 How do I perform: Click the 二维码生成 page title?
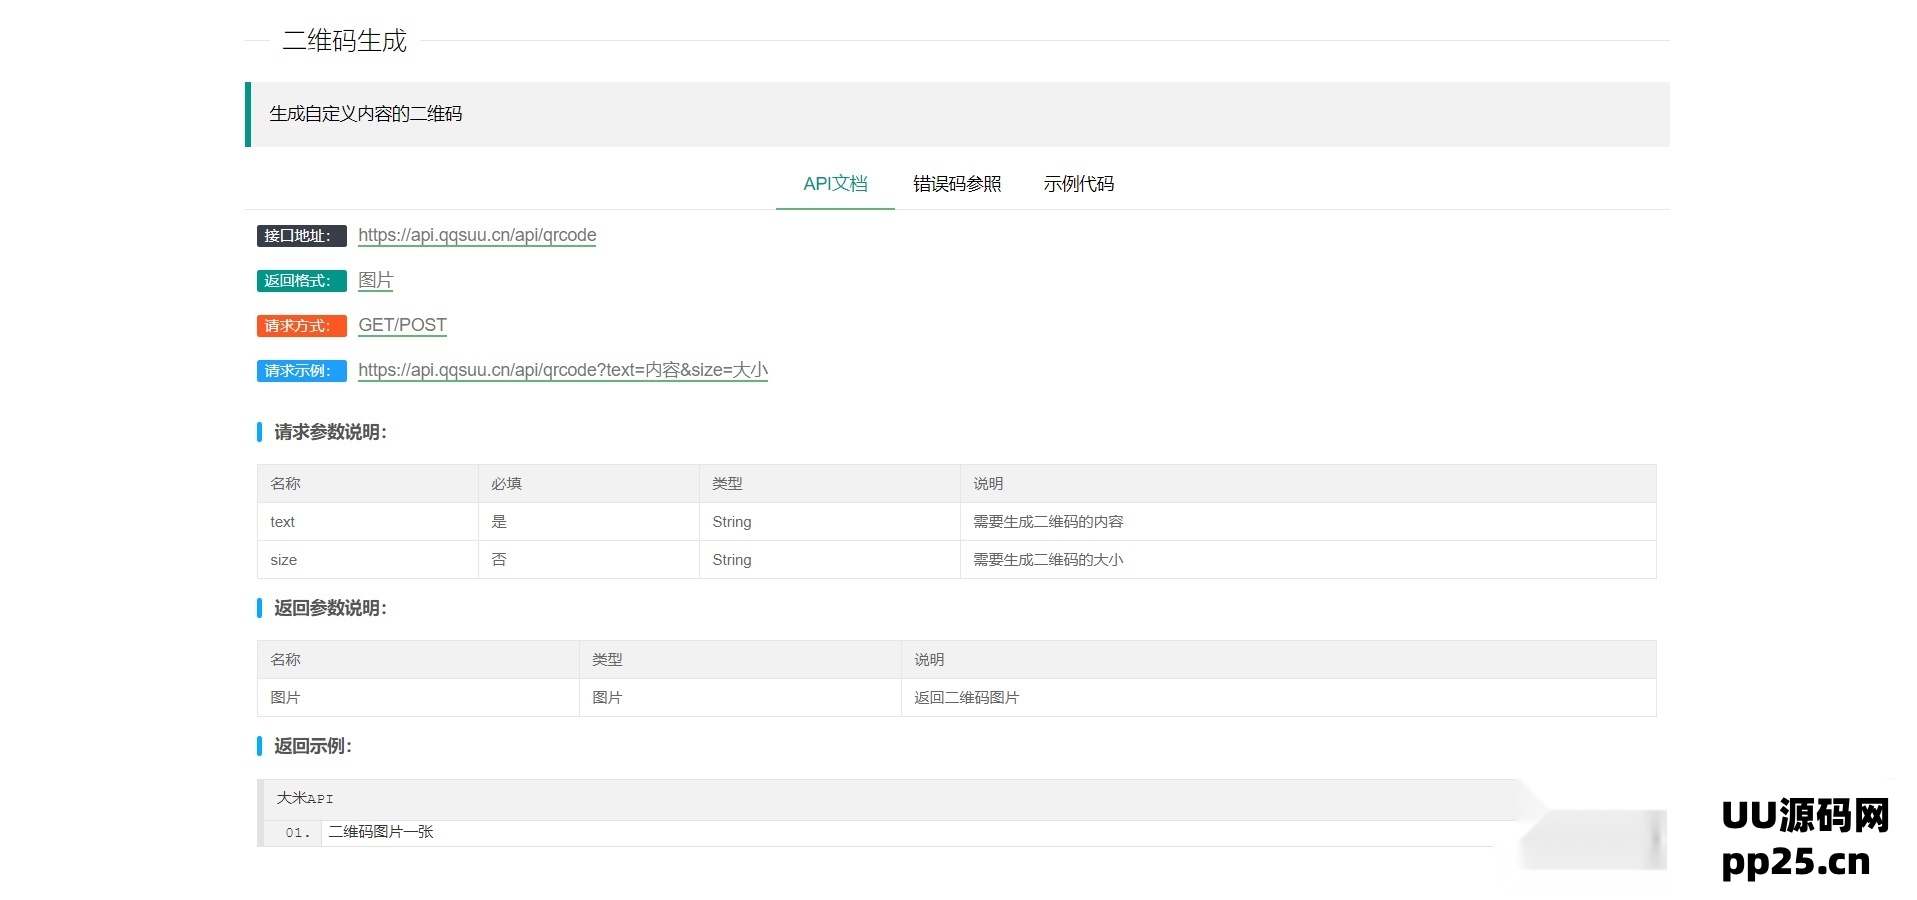pyautogui.click(x=345, y=41)
